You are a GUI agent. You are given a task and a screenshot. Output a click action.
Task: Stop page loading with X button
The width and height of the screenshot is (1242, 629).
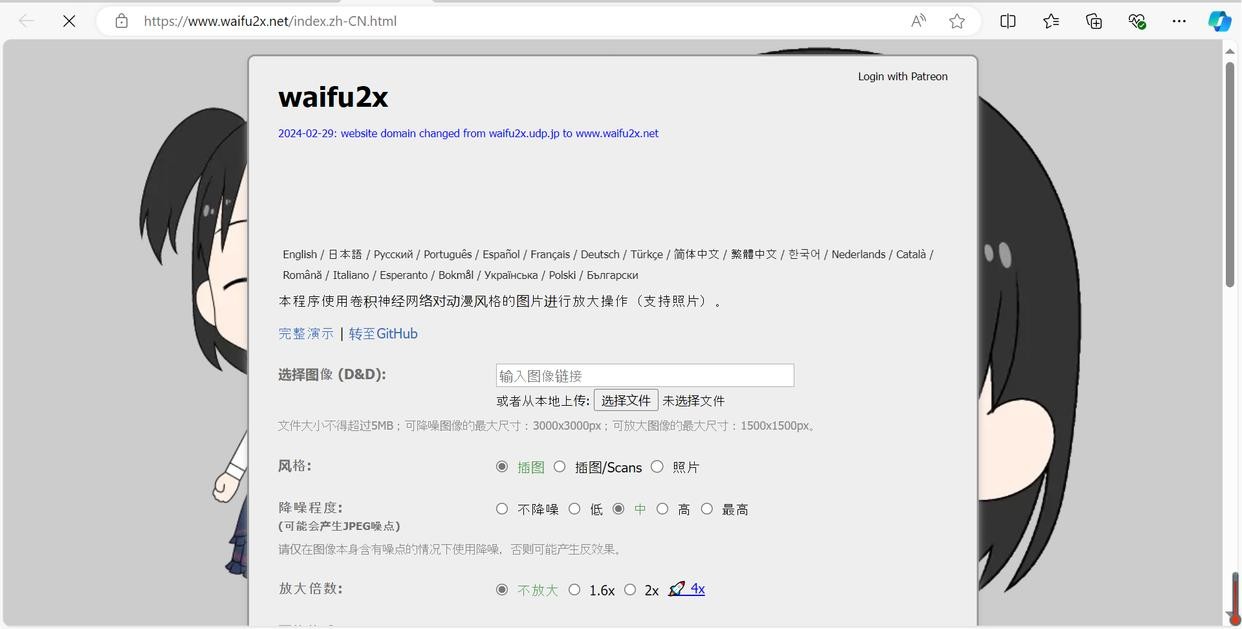[x=69, y=21]
